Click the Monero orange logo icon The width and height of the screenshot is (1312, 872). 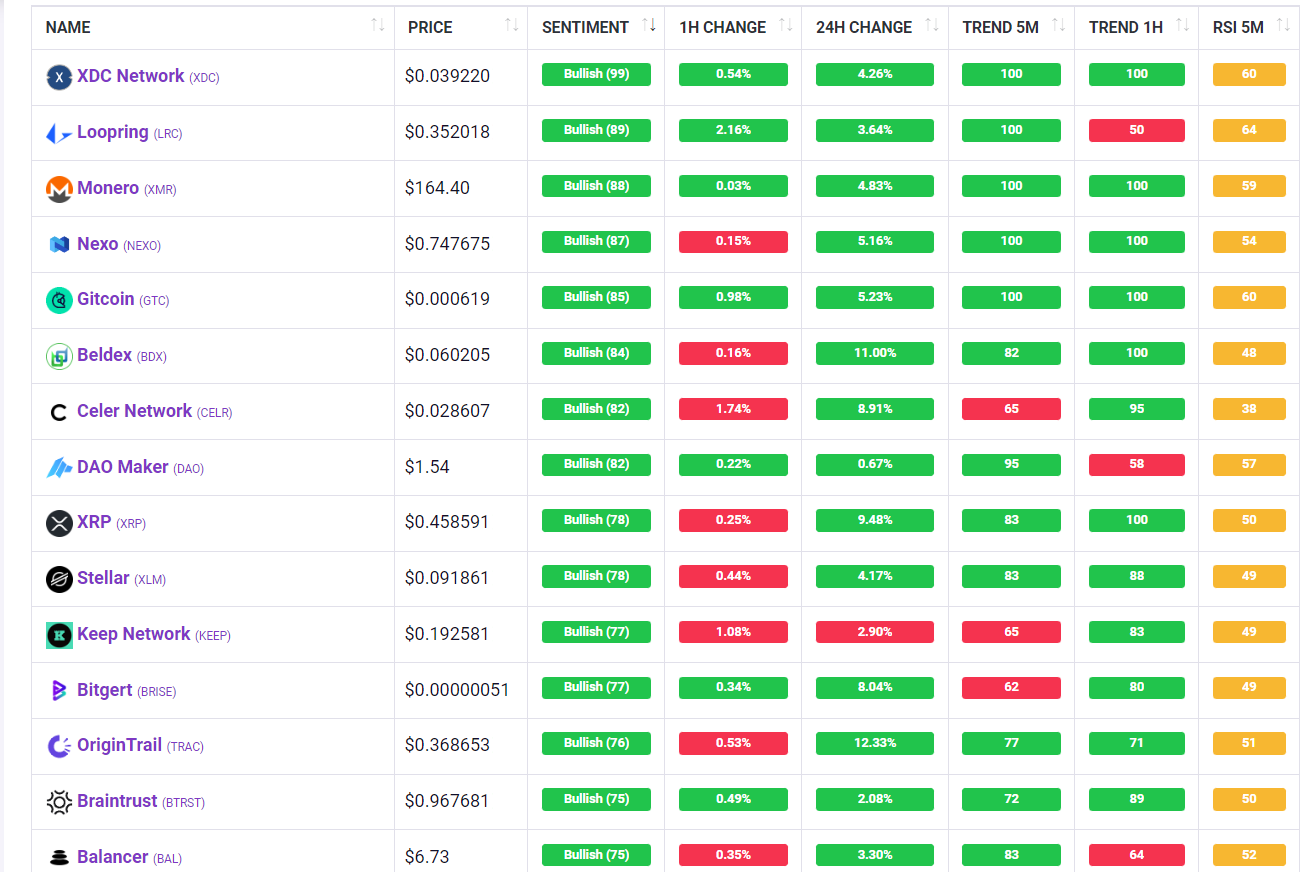[x=59, y=189]
